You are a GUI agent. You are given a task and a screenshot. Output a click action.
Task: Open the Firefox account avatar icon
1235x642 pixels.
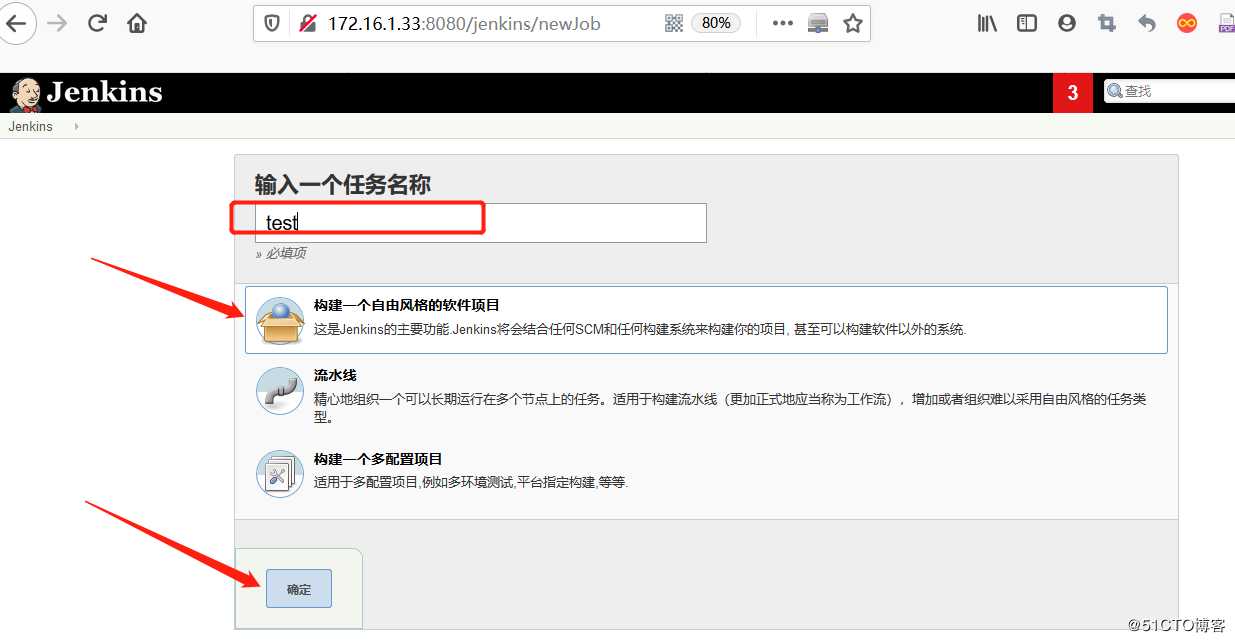click(x=1067, y=23)
